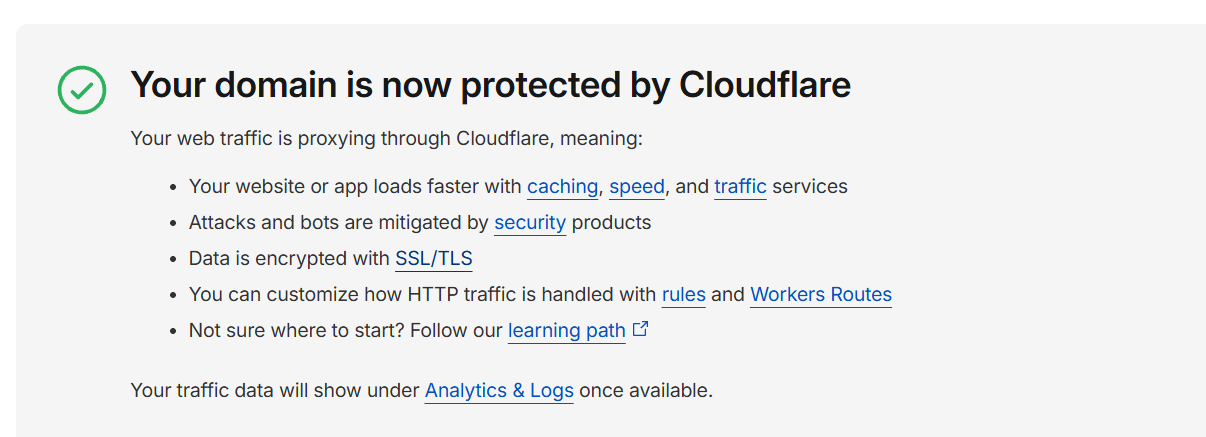This screenshot has width=1206, height=437.
Task: Click the 'Attacks and bots are mitigated' text
Action: click(x=339, y=222)
